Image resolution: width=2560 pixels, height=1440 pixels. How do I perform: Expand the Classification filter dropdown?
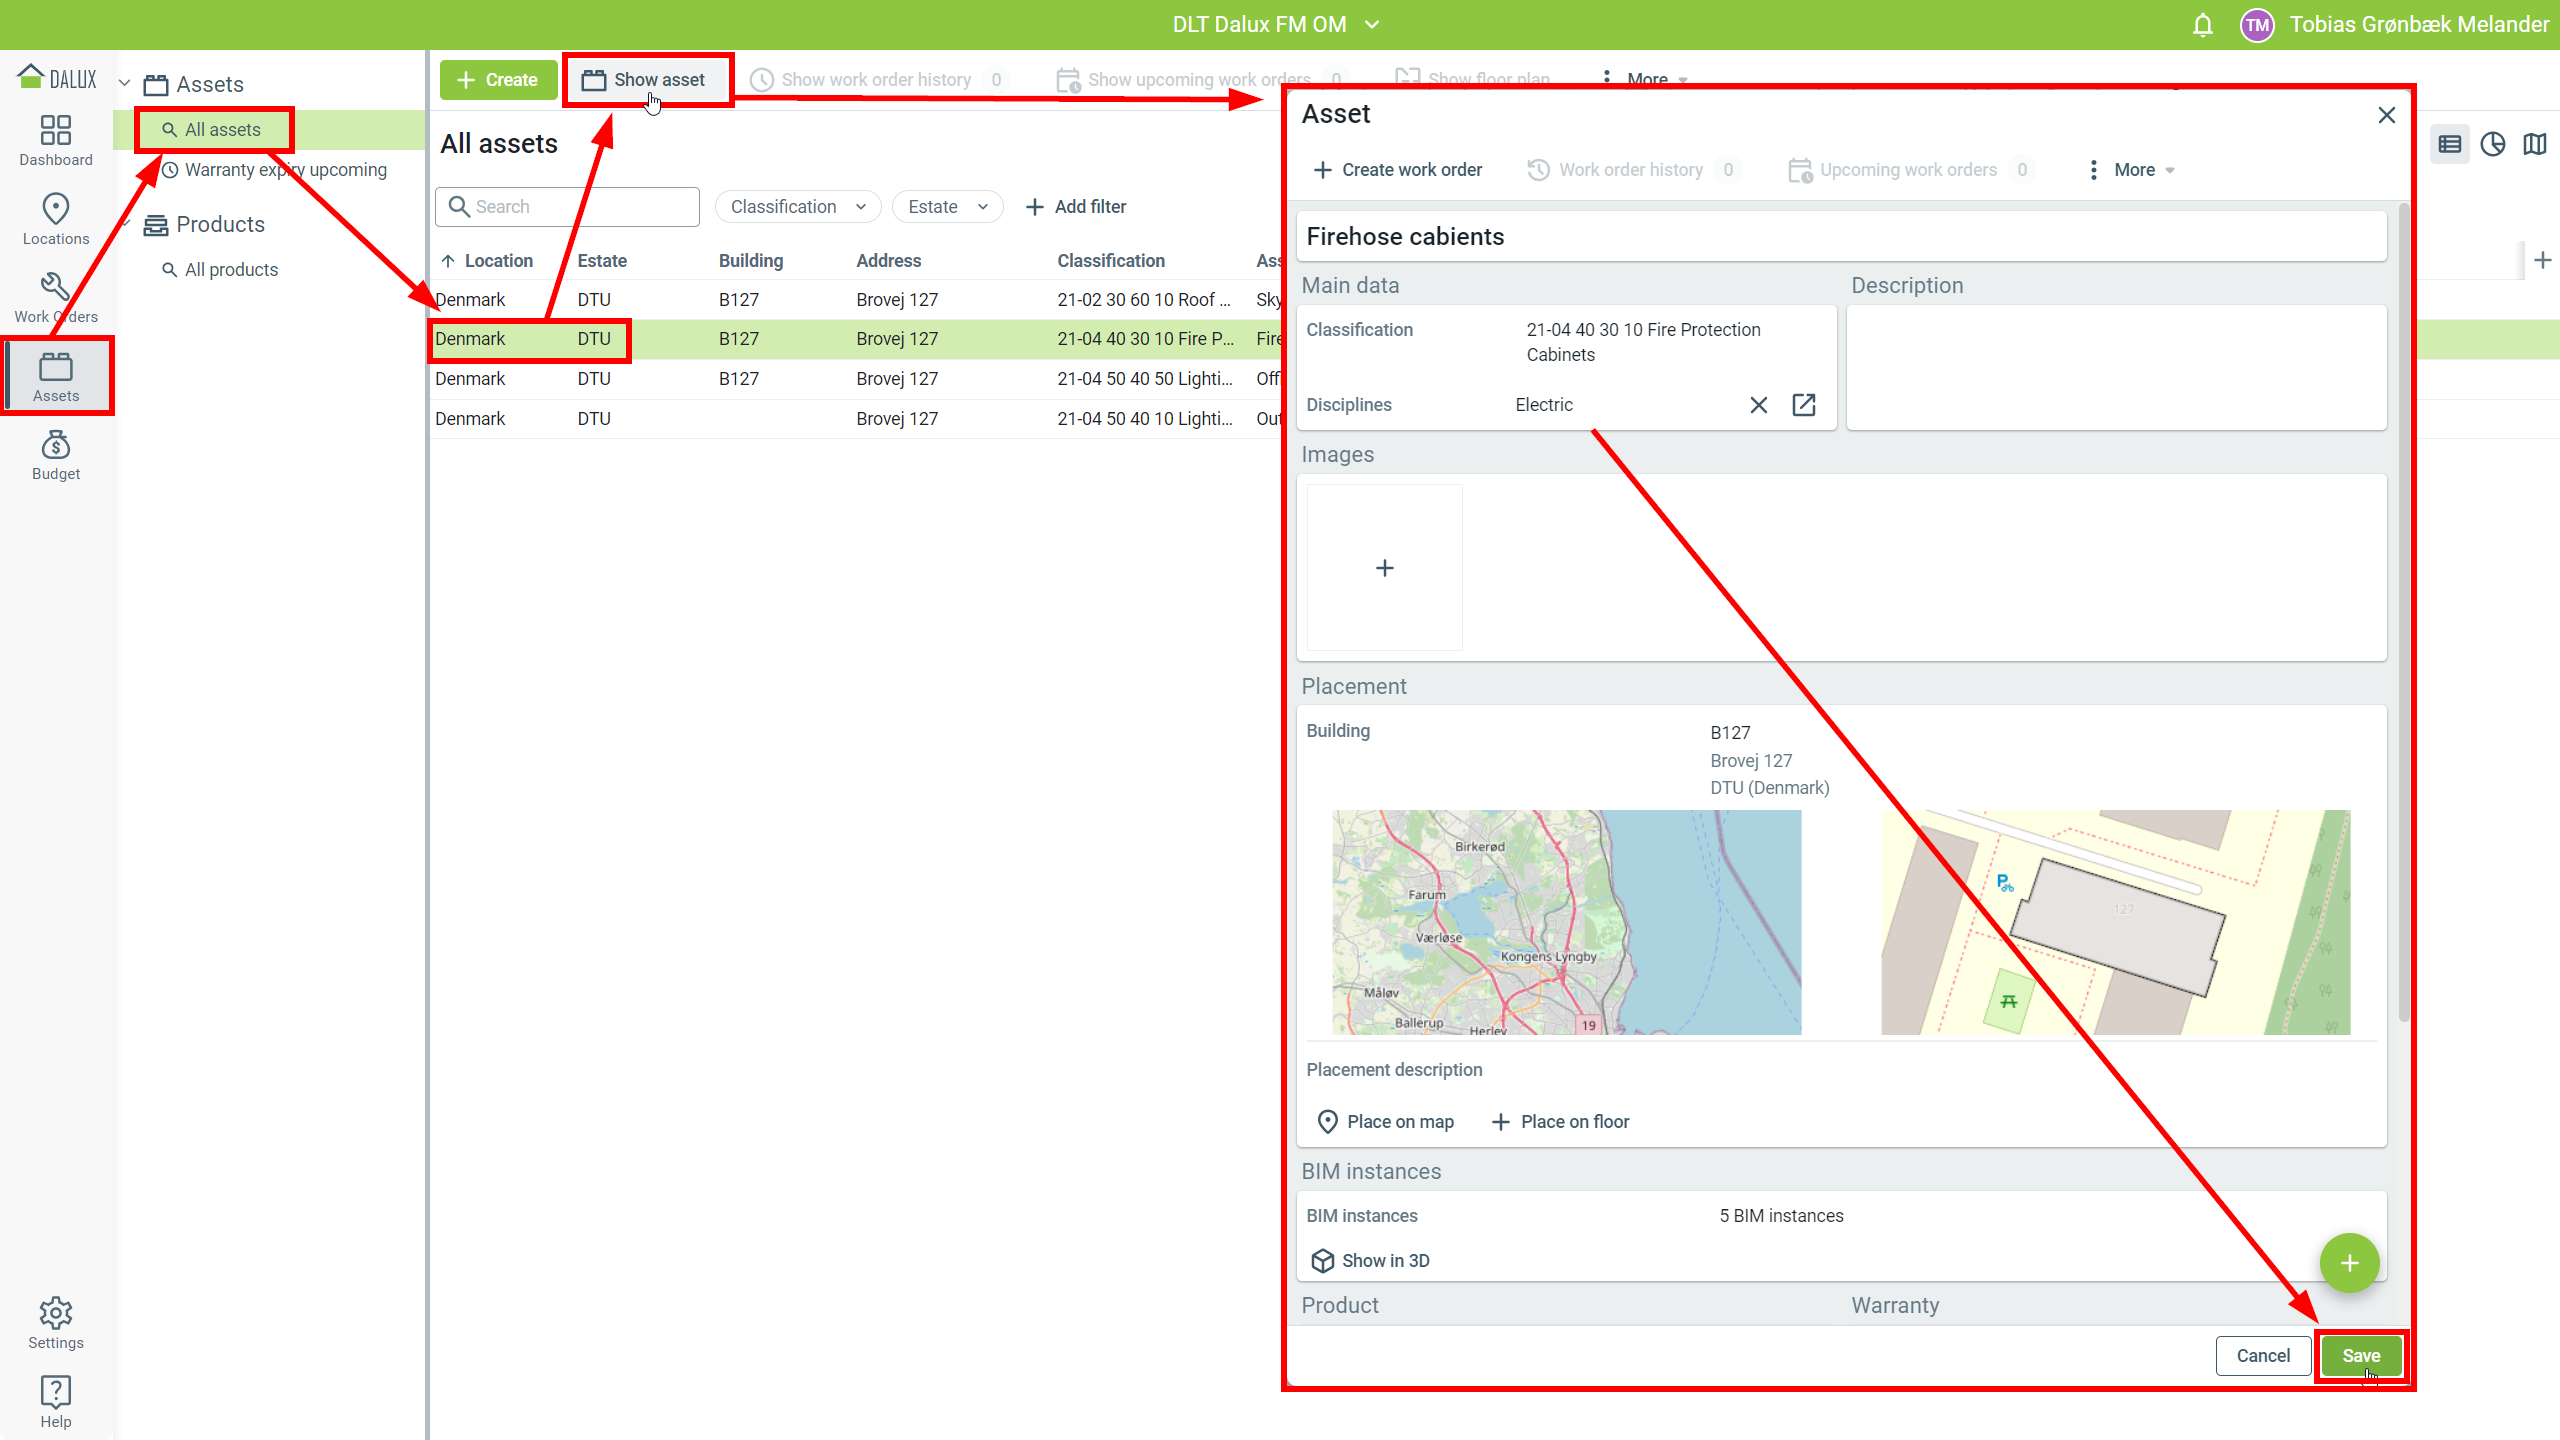(798, 207)
